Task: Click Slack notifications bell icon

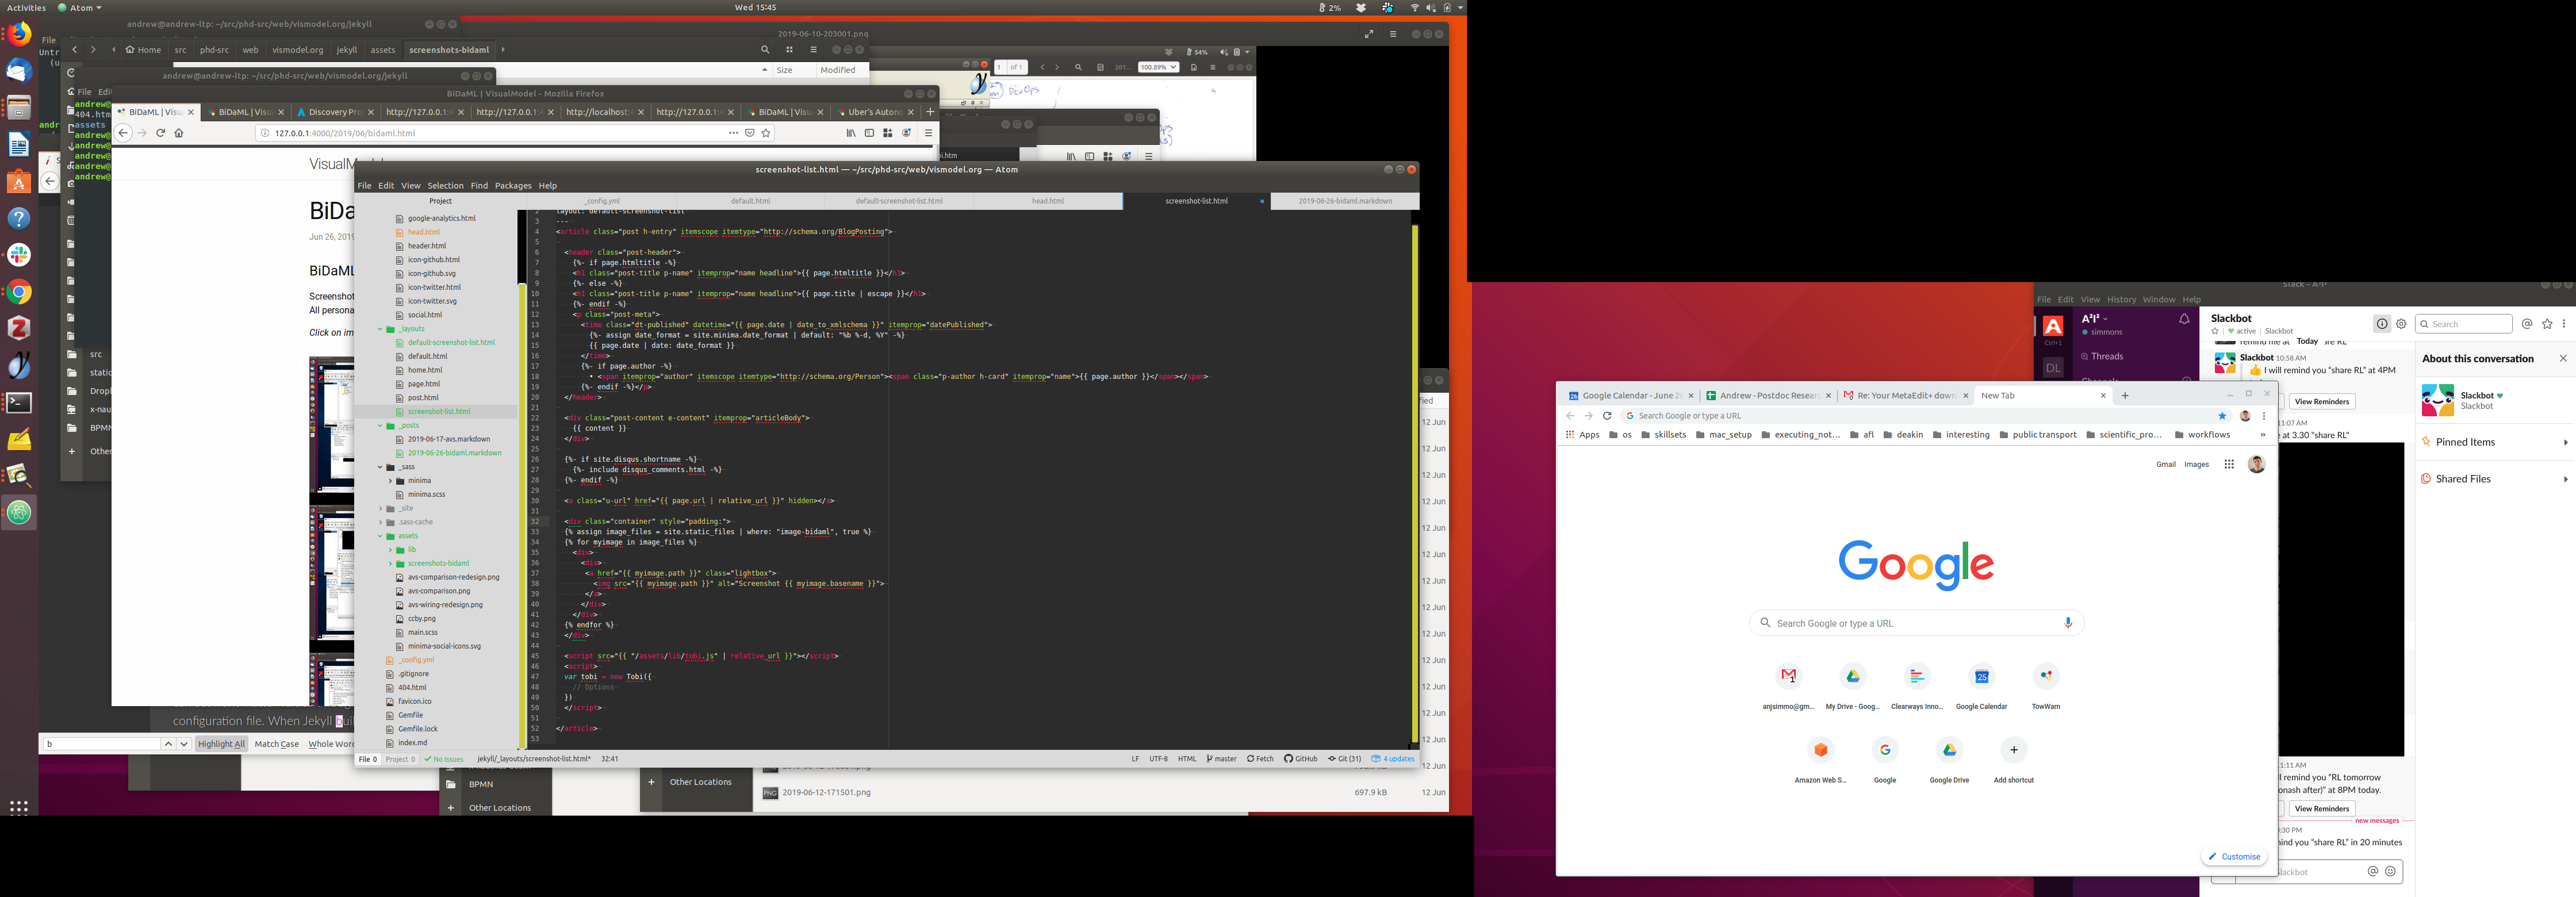Action: click(x=2184, y=320)
